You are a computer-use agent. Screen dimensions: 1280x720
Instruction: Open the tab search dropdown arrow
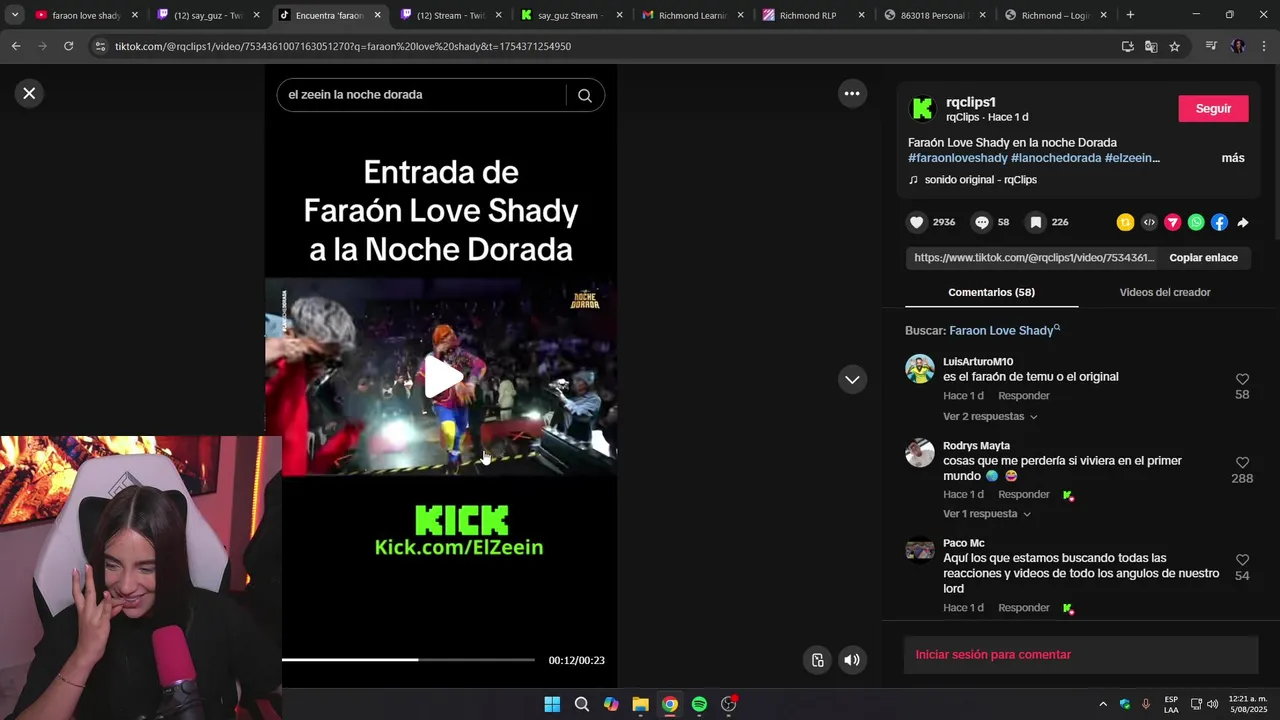[14, 15]
